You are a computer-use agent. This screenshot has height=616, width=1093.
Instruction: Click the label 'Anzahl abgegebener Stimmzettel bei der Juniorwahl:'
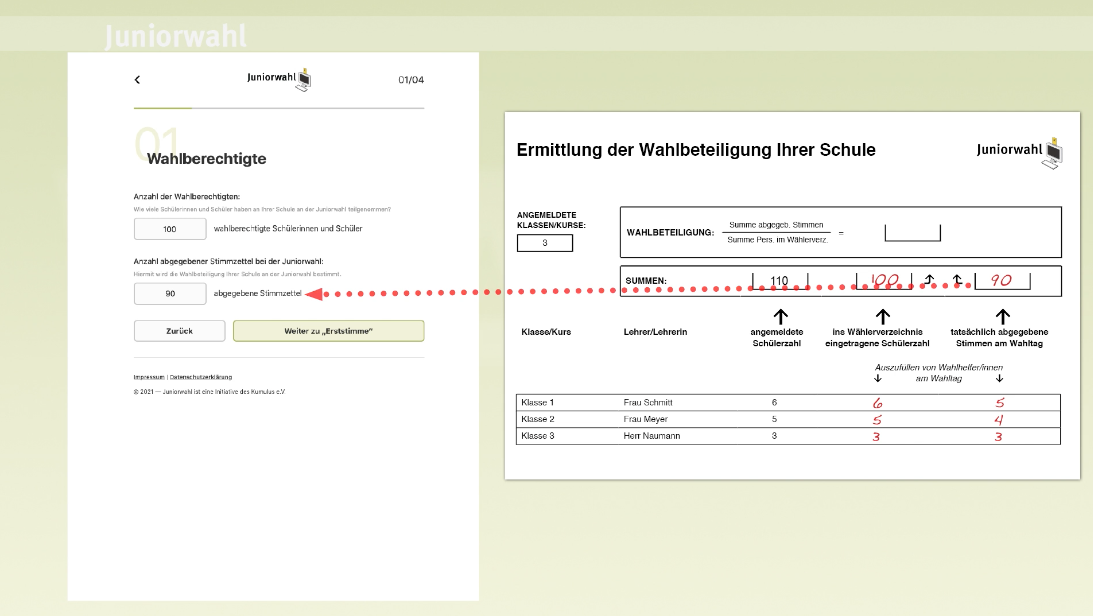[229, 261]
